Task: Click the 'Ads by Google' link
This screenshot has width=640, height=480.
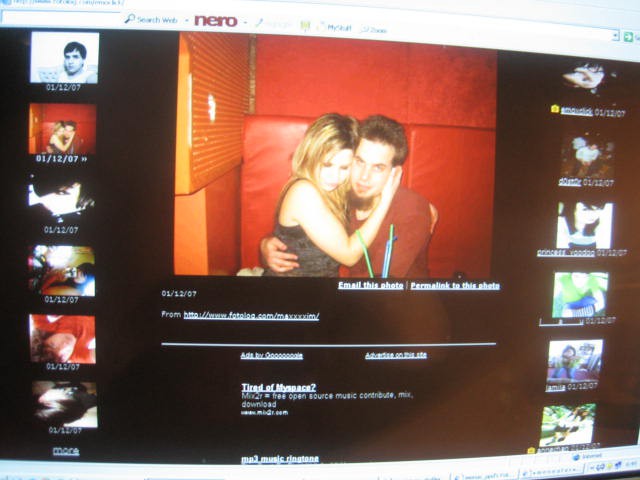Action: point(272,356)
